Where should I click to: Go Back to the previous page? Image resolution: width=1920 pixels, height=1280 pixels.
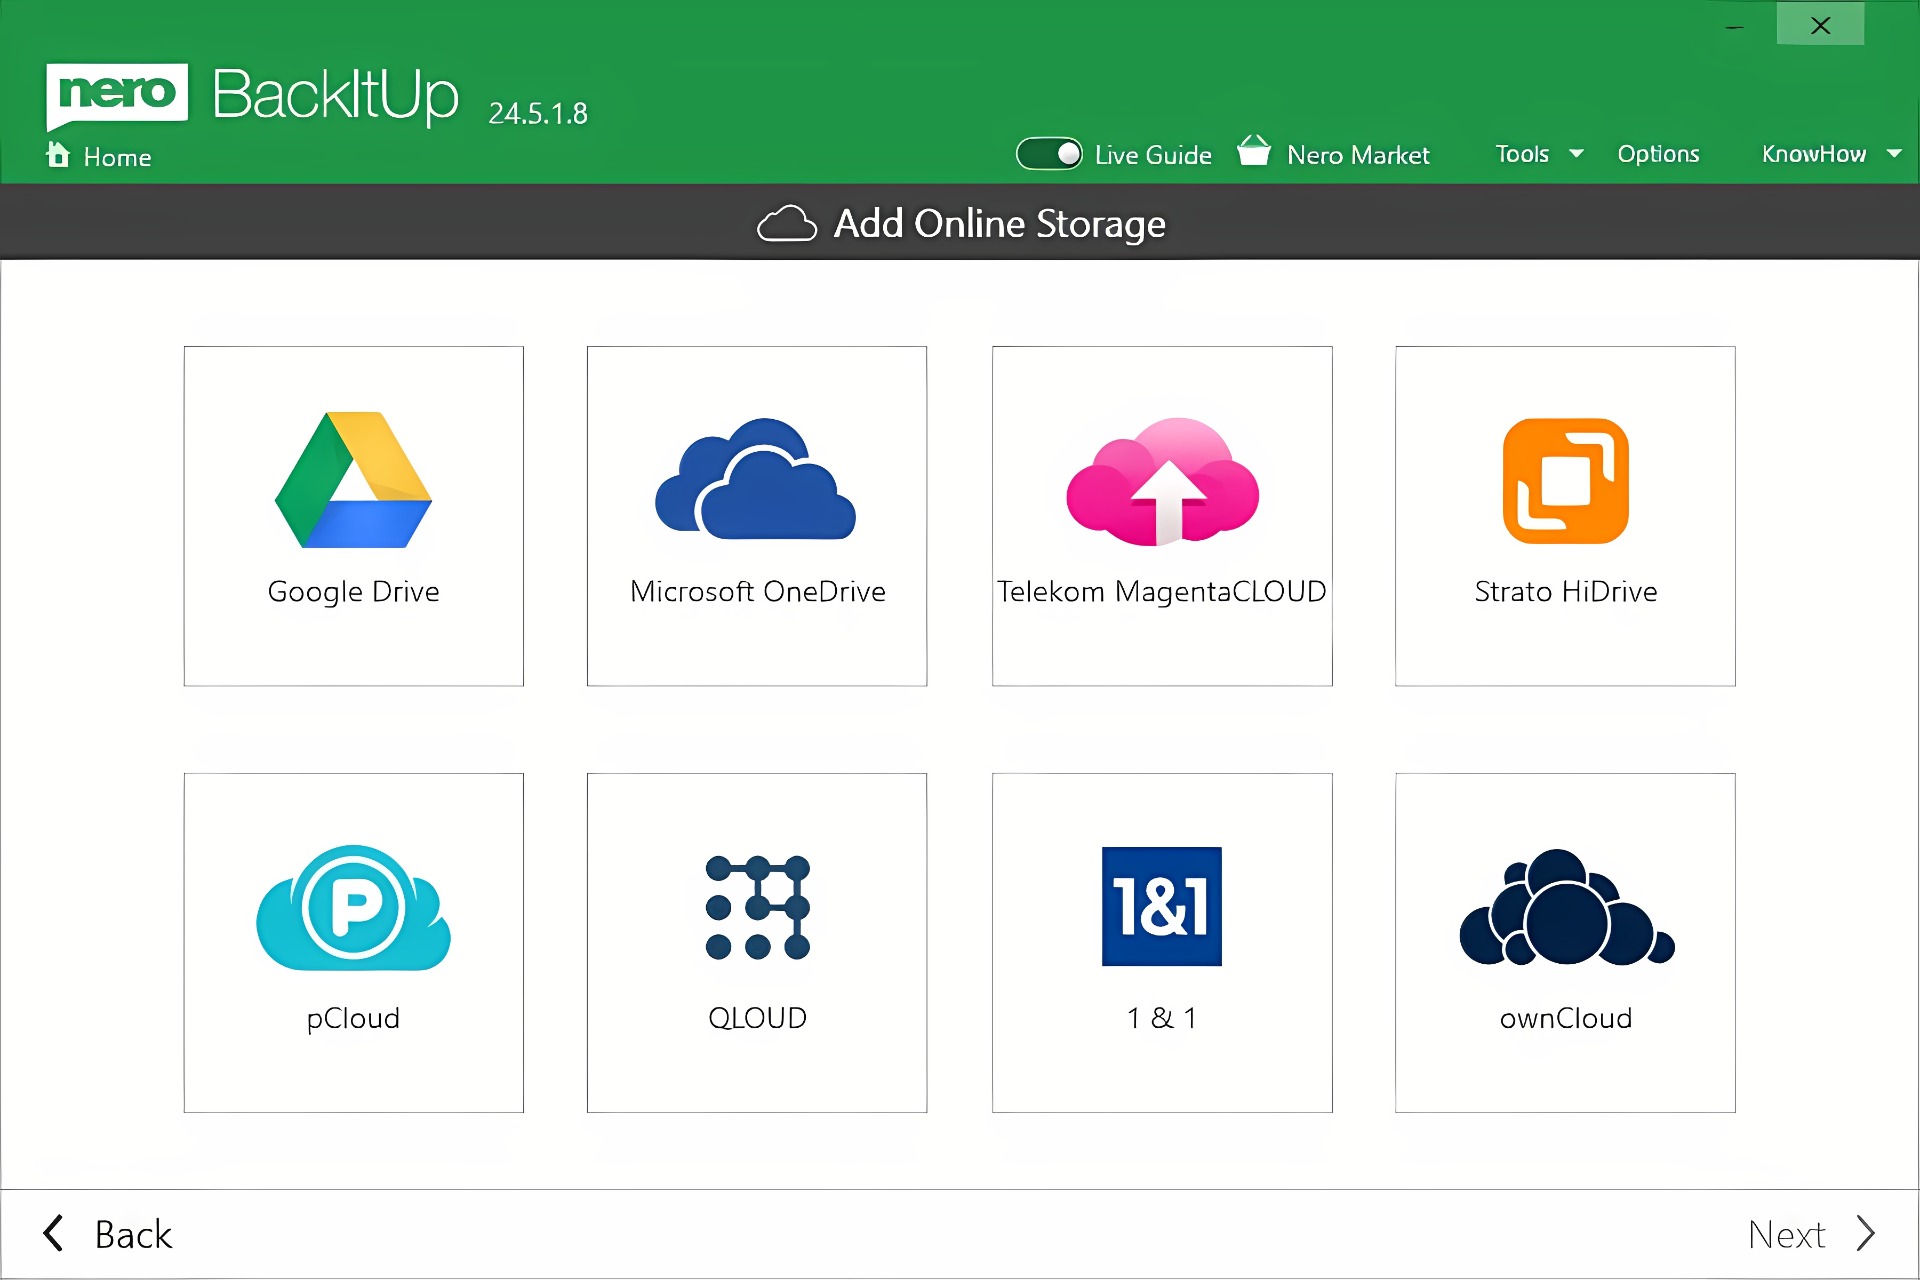[x=108, y=1234]
